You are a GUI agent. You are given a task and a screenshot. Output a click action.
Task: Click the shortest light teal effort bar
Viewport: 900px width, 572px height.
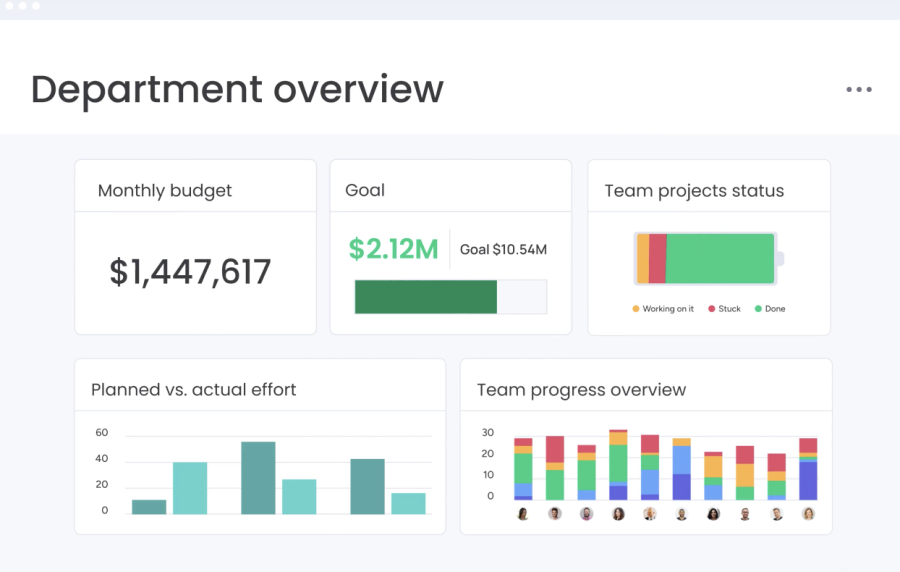[x=409, y=504]
